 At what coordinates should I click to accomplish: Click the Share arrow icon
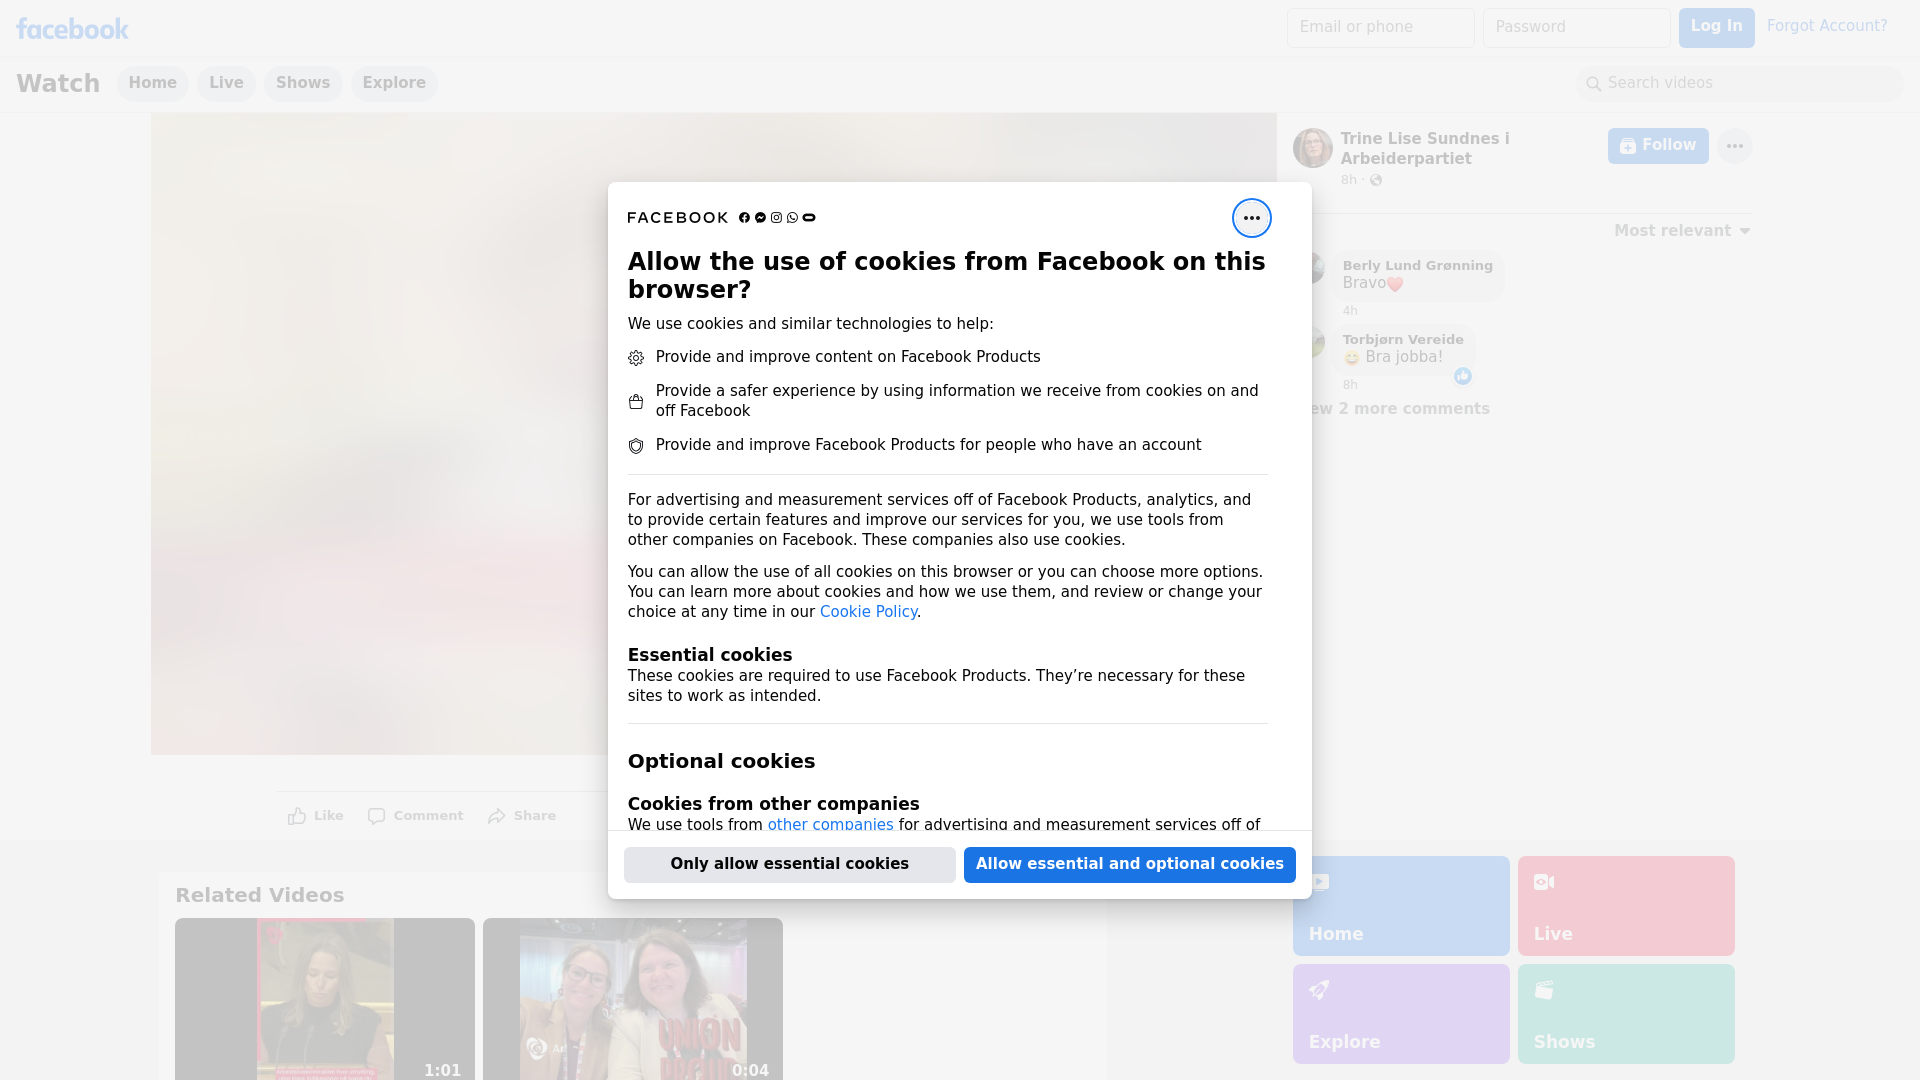click(497, 816)
